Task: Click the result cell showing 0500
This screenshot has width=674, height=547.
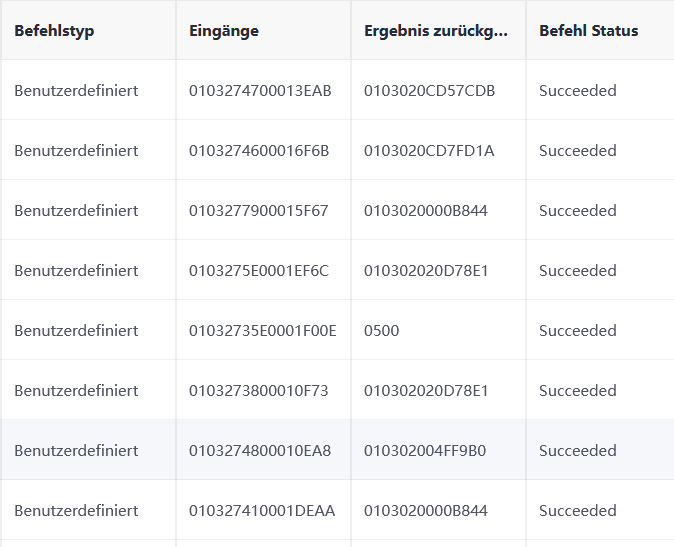Action: point(381,331)
